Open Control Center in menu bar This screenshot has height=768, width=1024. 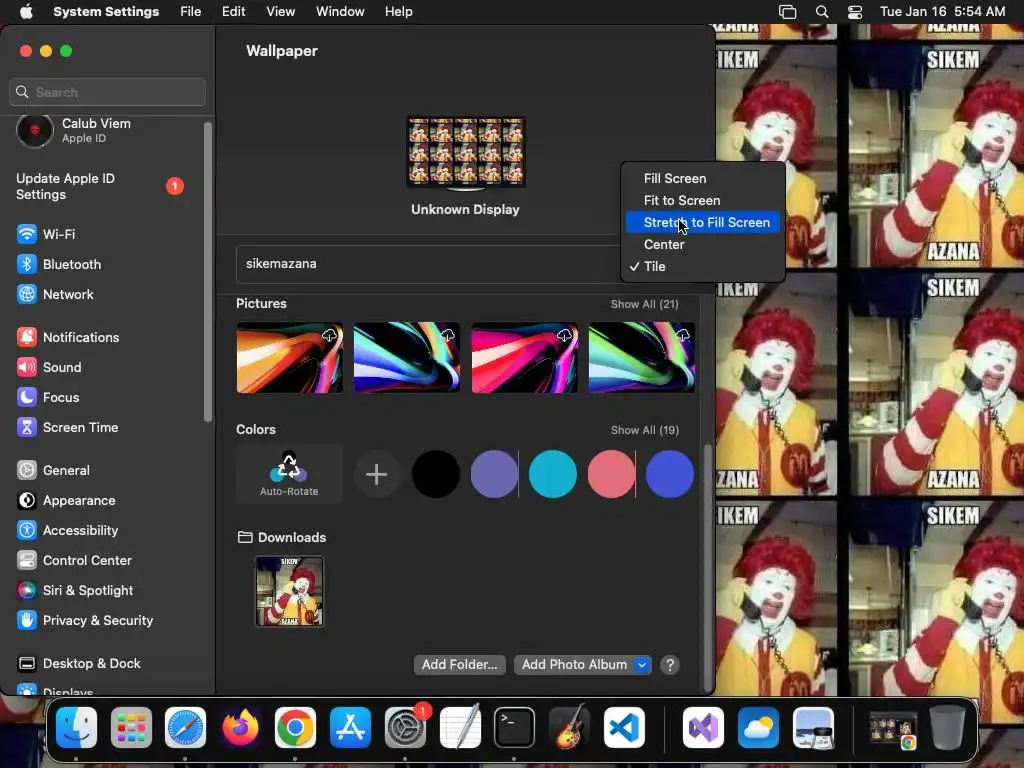[x=855, y=12]
